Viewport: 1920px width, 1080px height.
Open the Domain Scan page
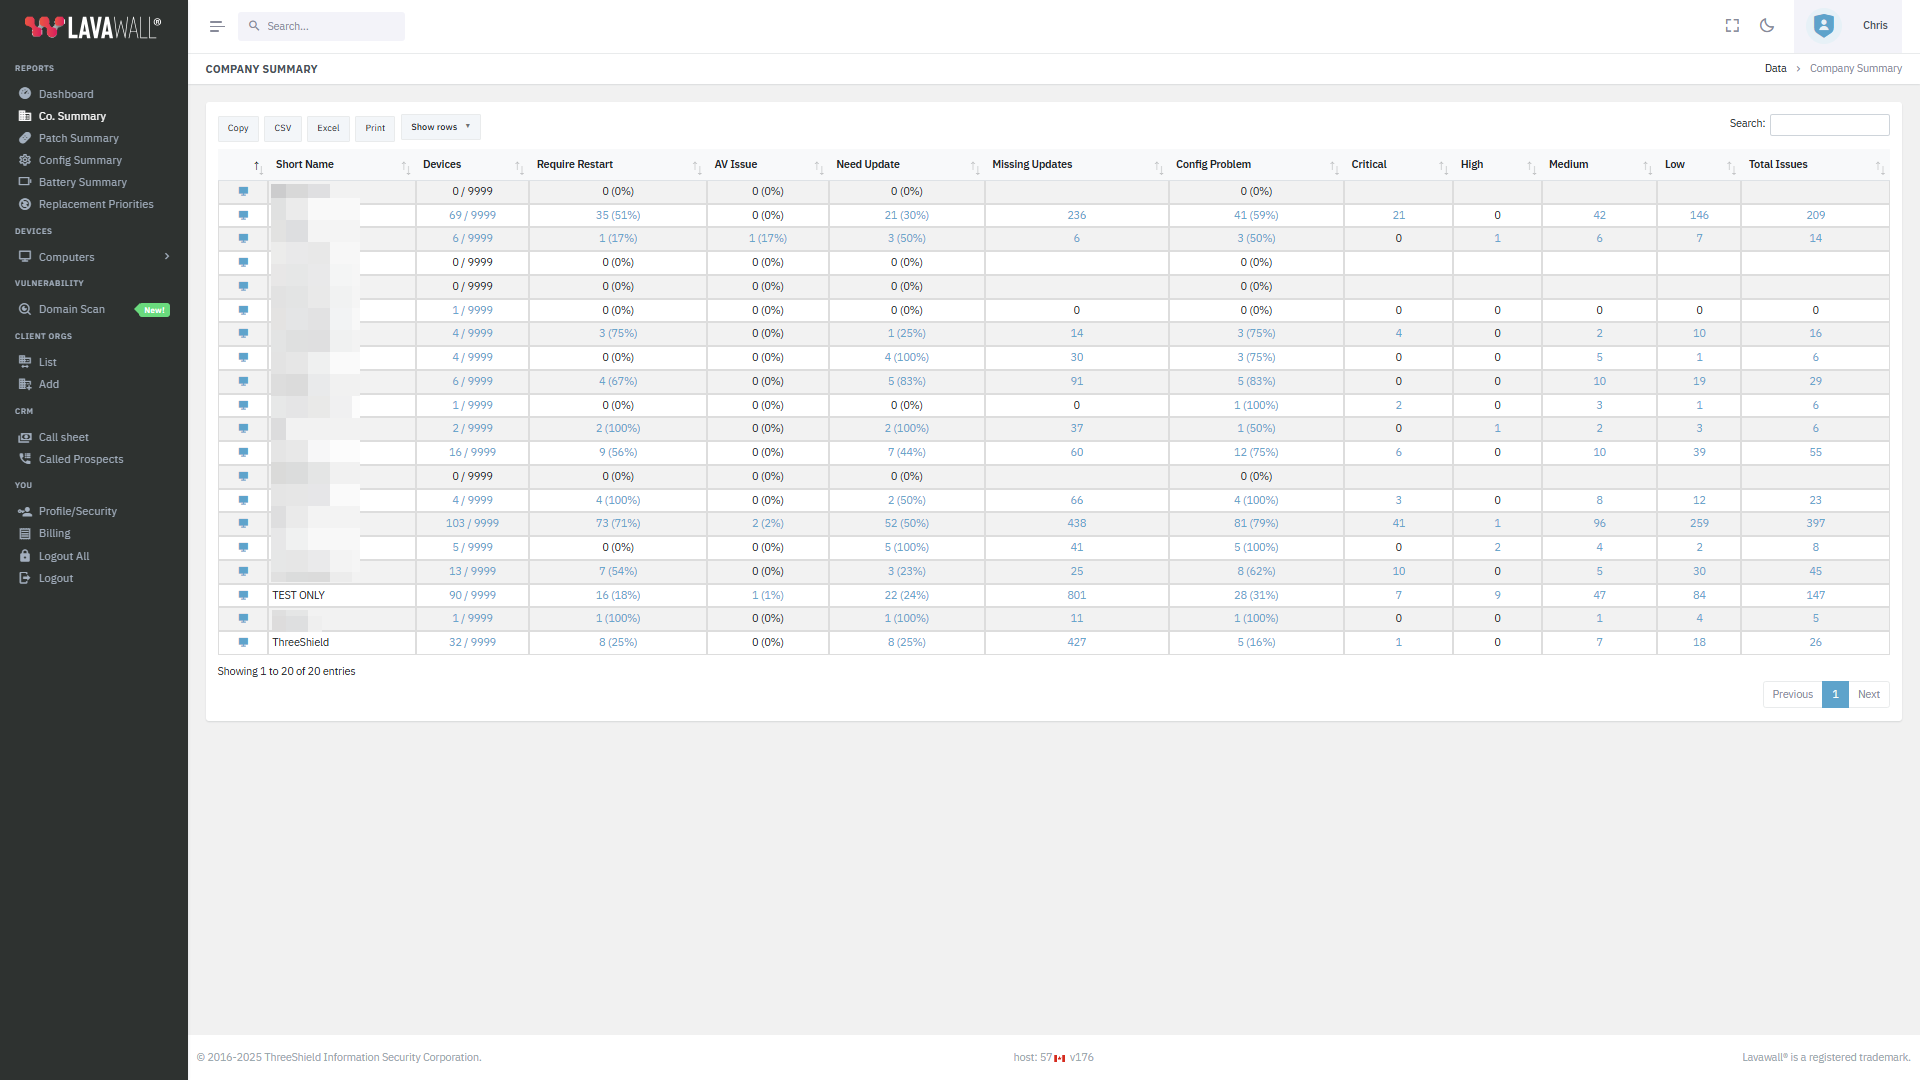pyautogui.click(x=71, y=309)
